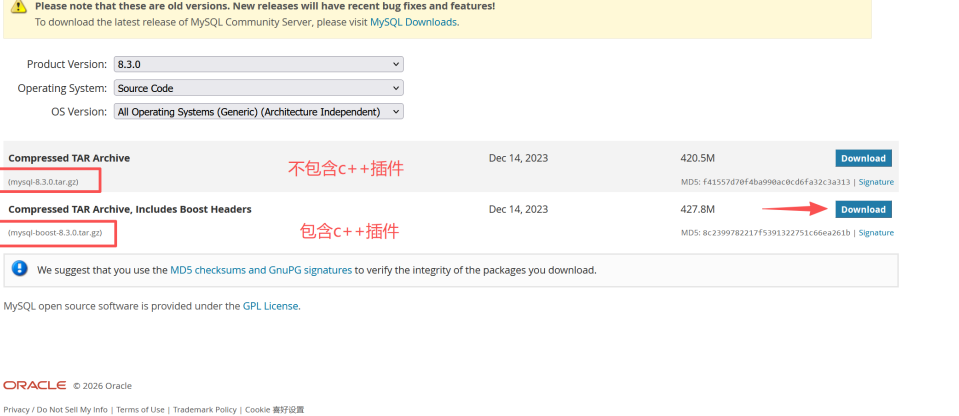Viewport: 959px width, 416px height.
Task: Click the Operating System label
Action: (x=62, y=88)
